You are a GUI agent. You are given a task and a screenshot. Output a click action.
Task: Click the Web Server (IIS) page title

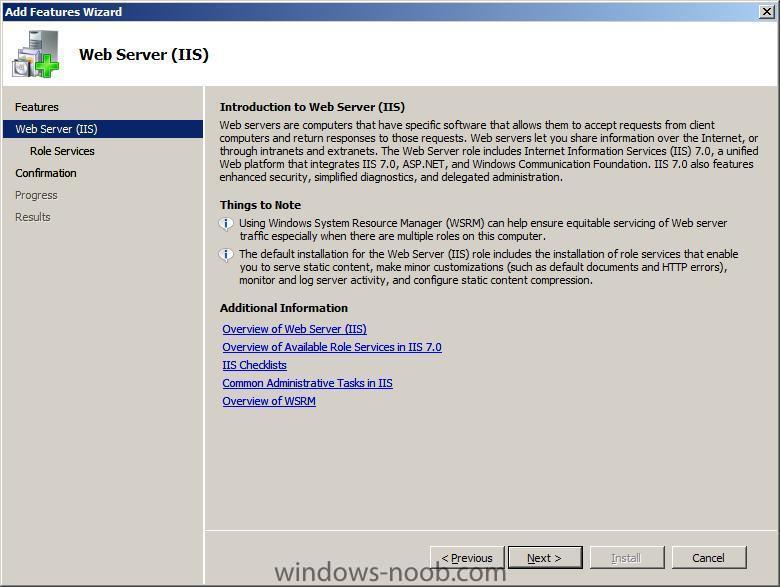coord(144,54)
